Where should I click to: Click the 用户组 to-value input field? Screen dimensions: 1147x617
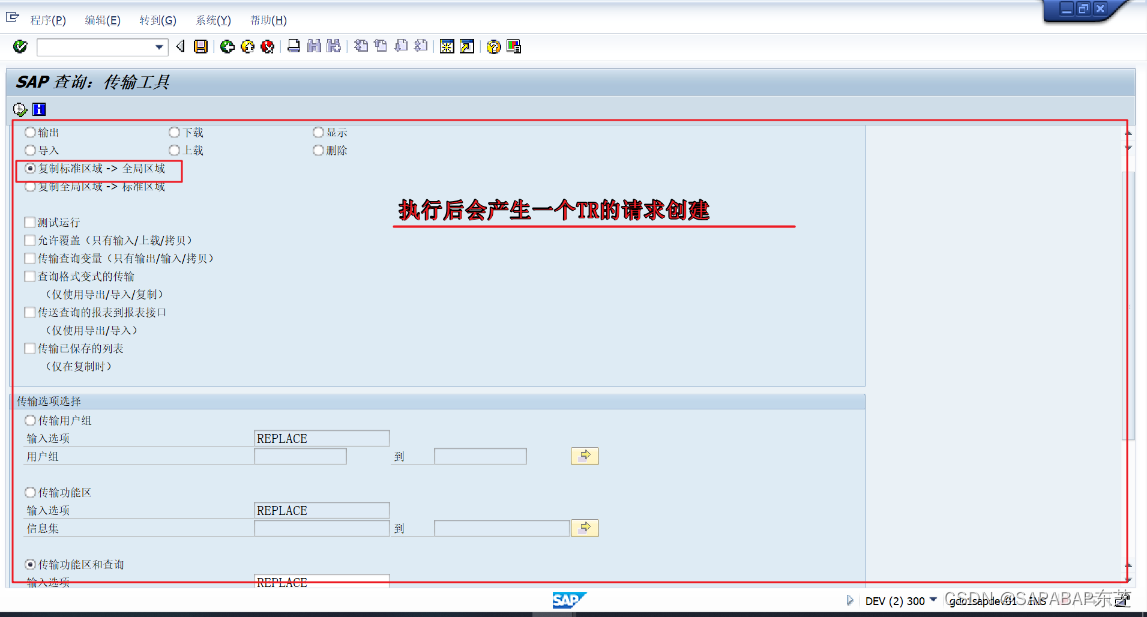click(480, 457)
